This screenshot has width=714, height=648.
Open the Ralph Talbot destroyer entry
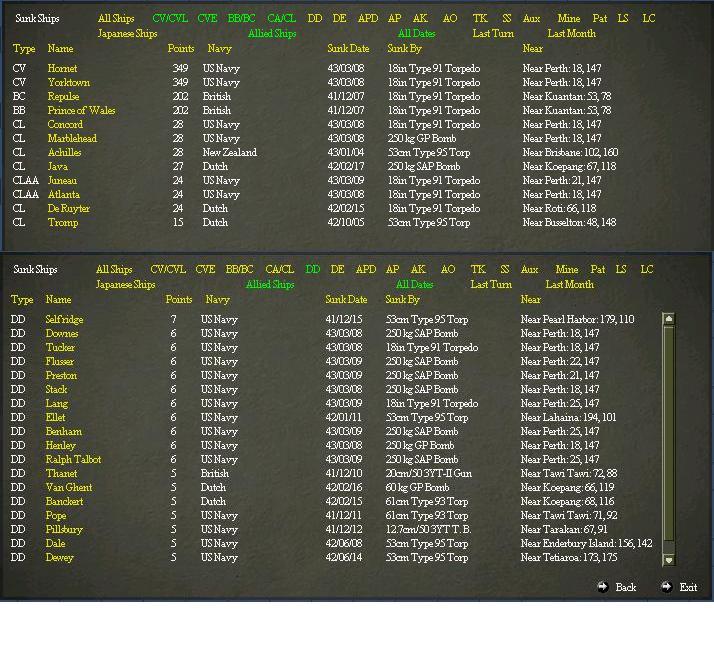pyautogui.click(x=73, y=459)
